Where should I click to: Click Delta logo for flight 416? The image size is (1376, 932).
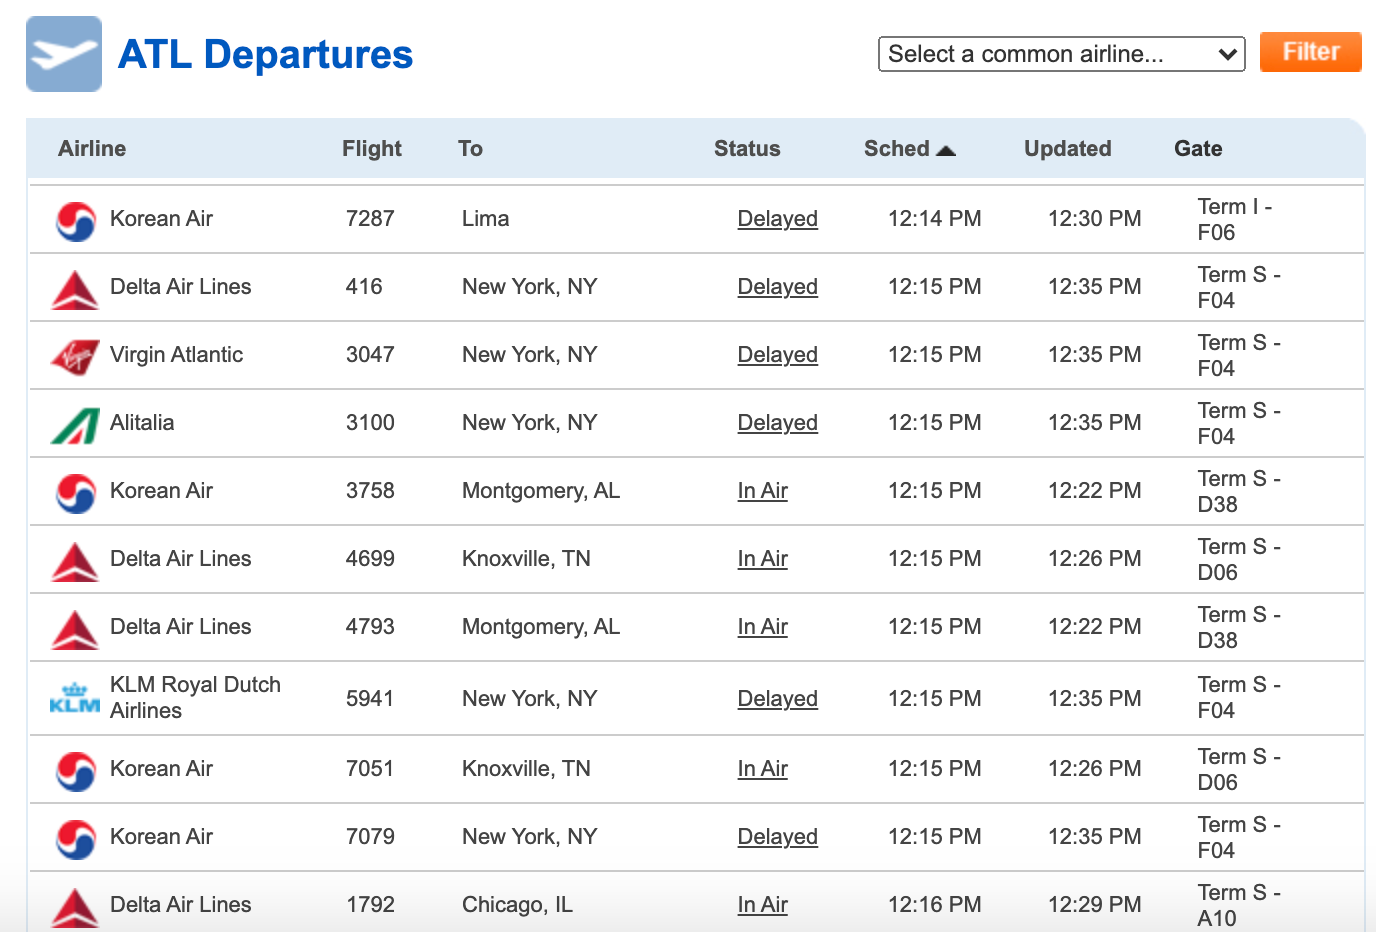pyautogui.click(x=75, y=289)
